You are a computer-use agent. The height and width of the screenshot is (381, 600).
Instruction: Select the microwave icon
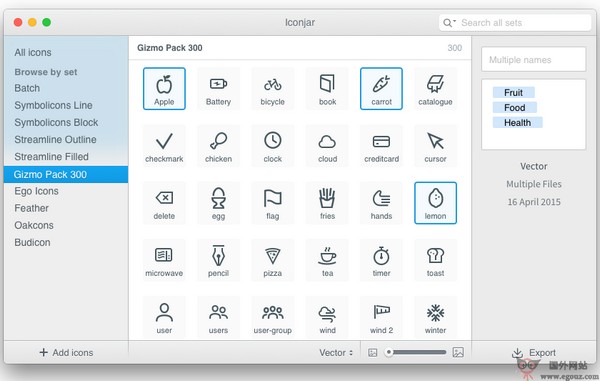click(x=164, y=260)
